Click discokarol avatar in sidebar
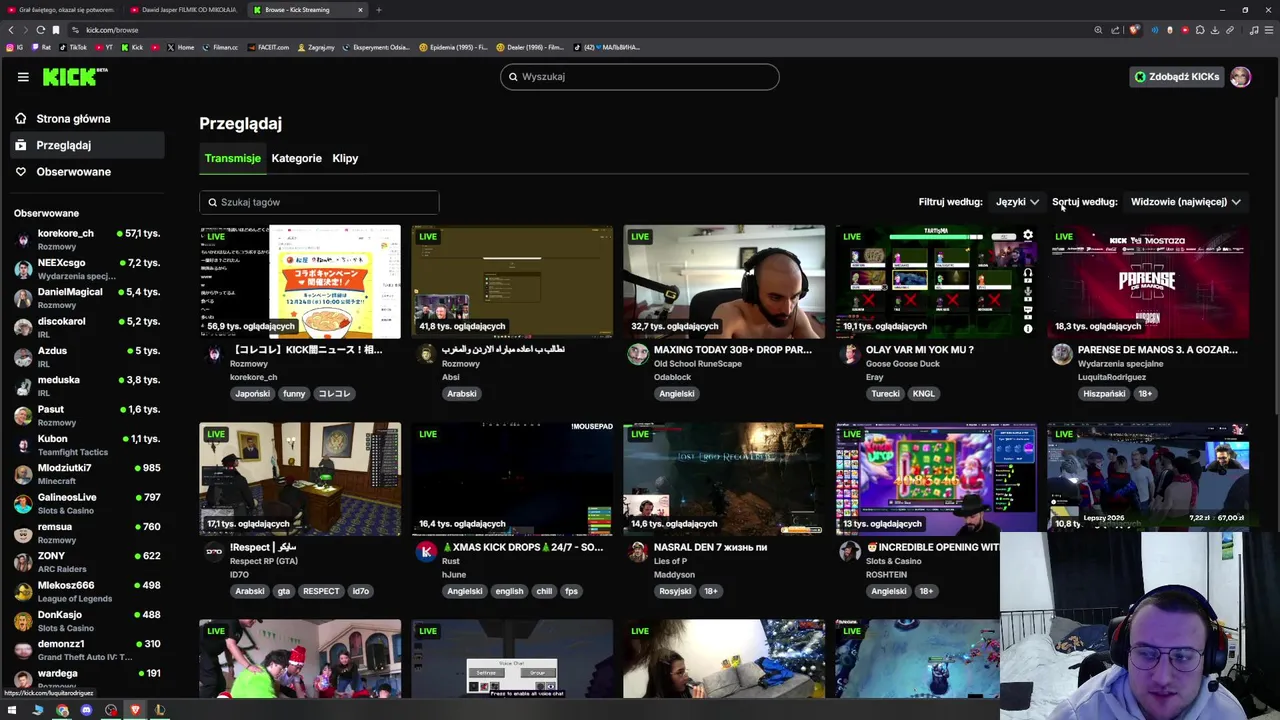1280x720 pixels. click(x=23, y=328)
